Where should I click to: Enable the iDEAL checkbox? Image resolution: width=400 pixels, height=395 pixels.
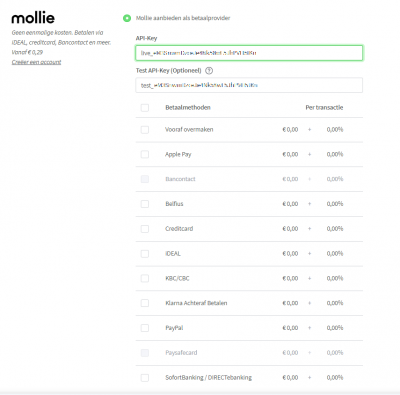(x=145, y=254)
